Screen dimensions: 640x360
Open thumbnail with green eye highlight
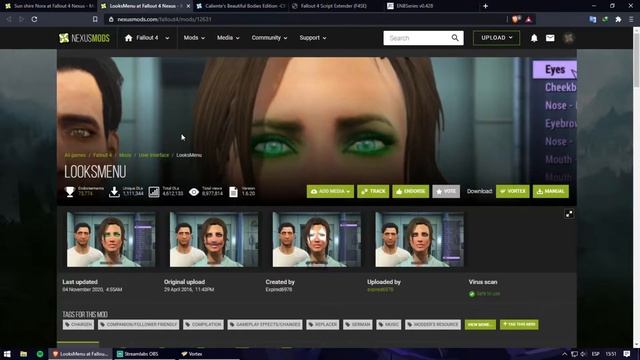tap(111, 239)
